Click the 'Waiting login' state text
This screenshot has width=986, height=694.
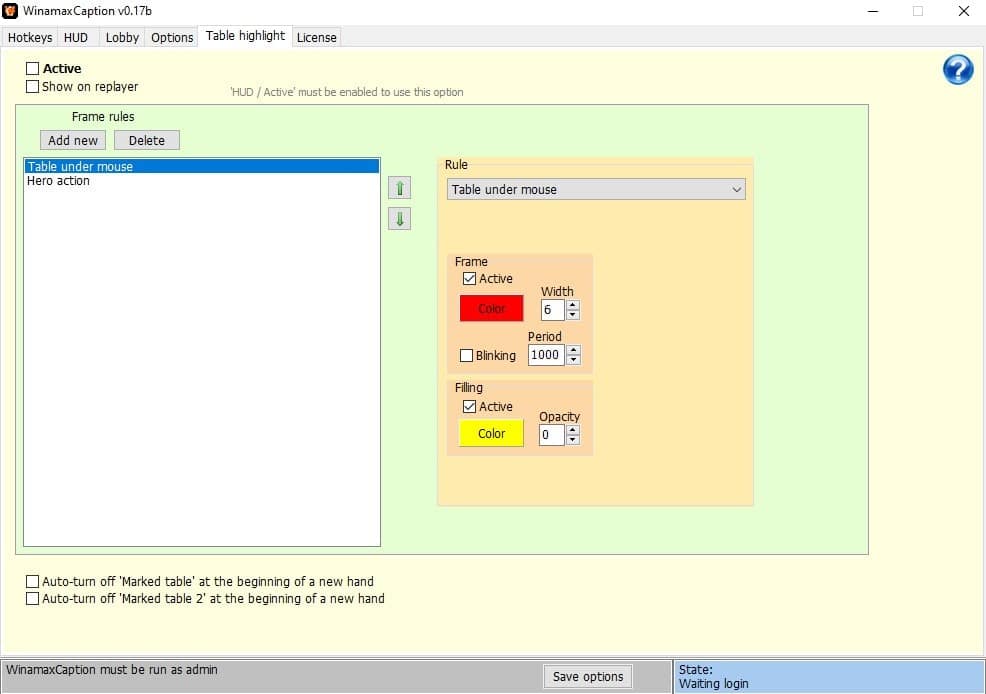click(714, 683)
